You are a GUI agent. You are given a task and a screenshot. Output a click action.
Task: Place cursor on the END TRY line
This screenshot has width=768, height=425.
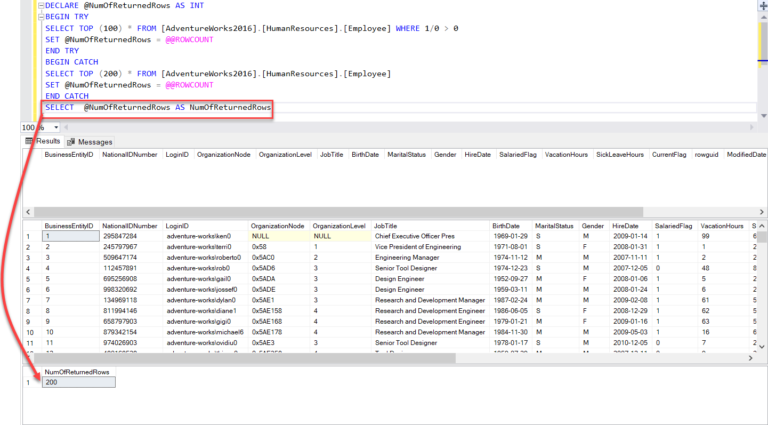[x=62, y=51]
